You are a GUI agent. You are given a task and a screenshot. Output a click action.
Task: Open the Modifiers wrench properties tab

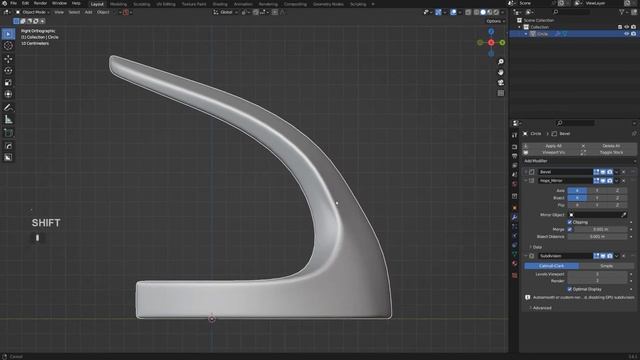pyautogui.click(x=514, y=217)
